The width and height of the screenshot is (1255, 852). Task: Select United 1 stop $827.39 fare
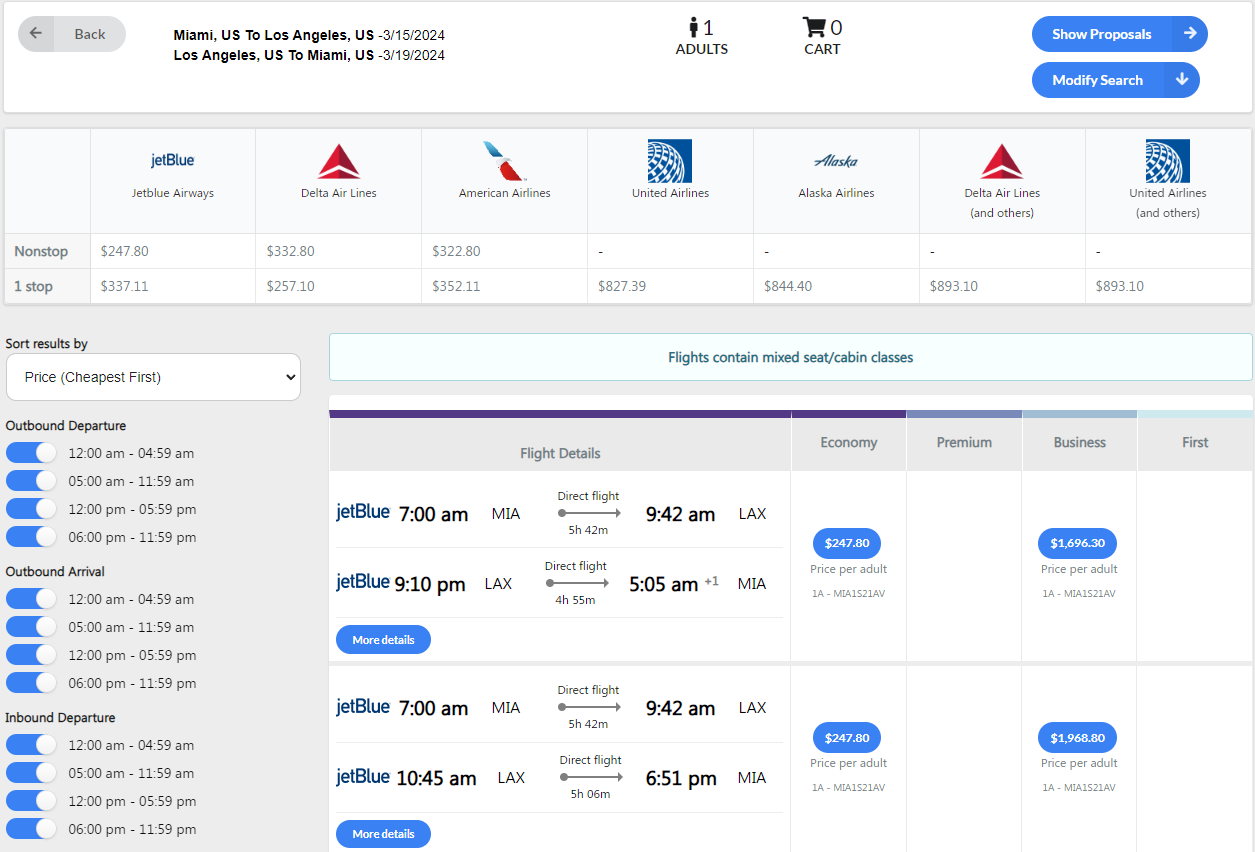(622, 286)
